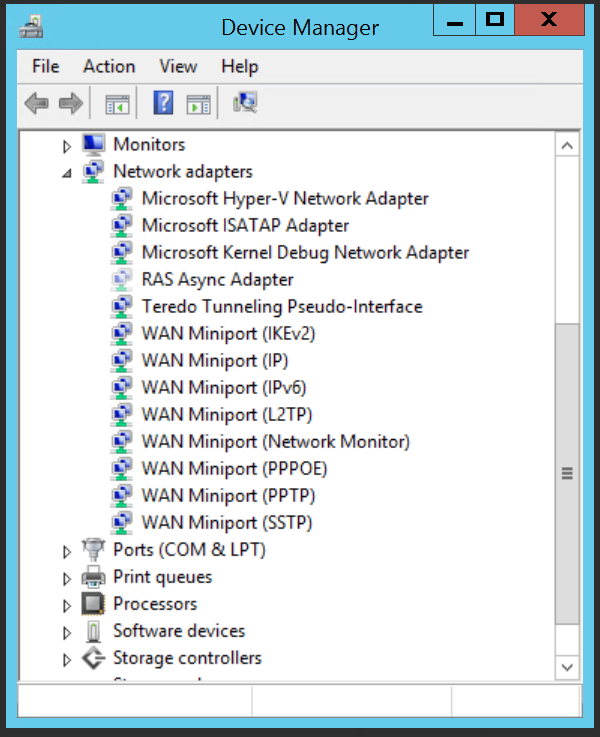
Task: Select Microsoft ISATAP Adapter label
Action: (245, 226)
